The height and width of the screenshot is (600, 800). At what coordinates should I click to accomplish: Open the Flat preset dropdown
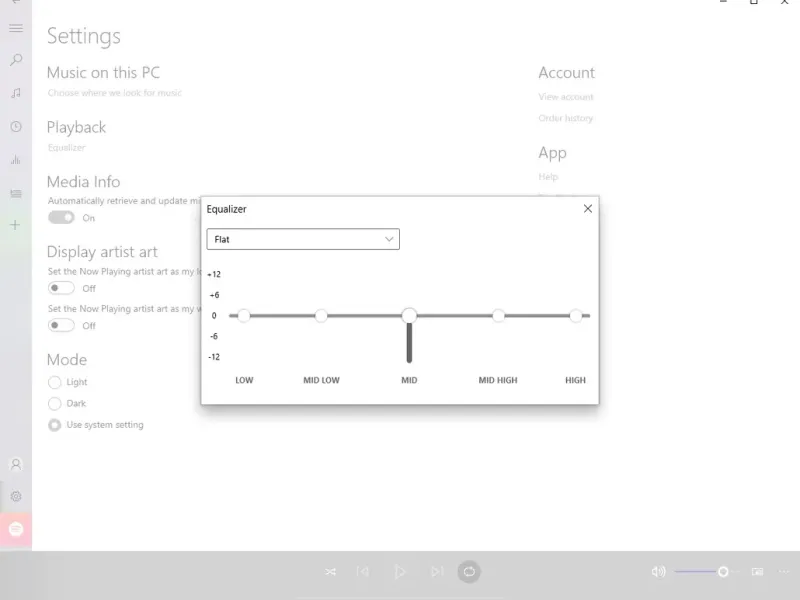pyautogui.click(x=303, y=239)
